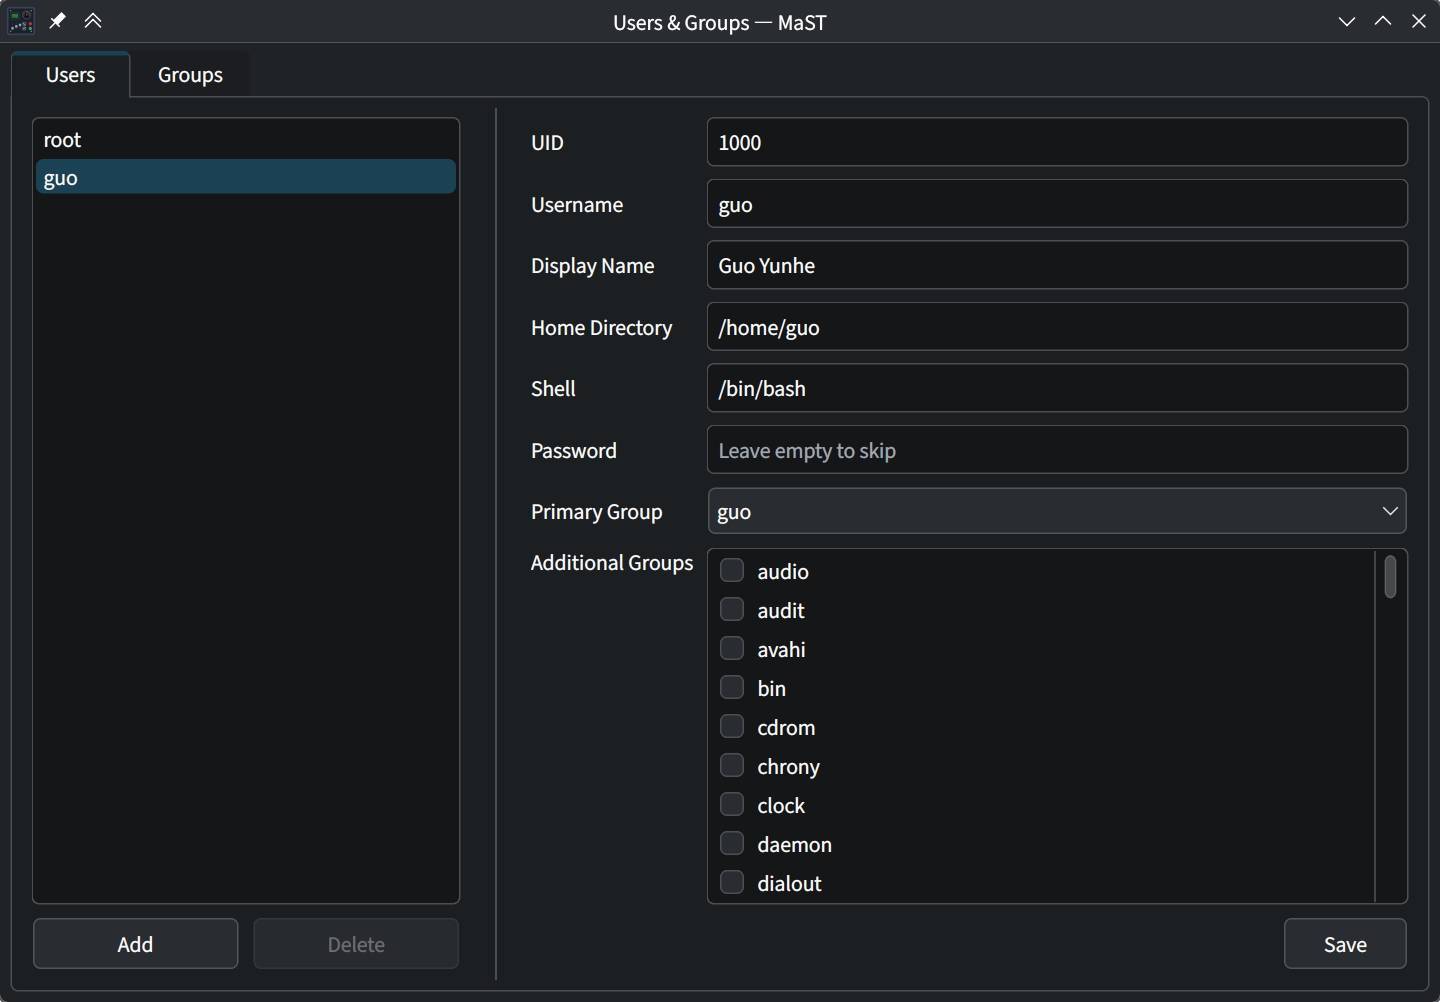
Task: Select root in the user list
Action: click(x=246, y=140)
